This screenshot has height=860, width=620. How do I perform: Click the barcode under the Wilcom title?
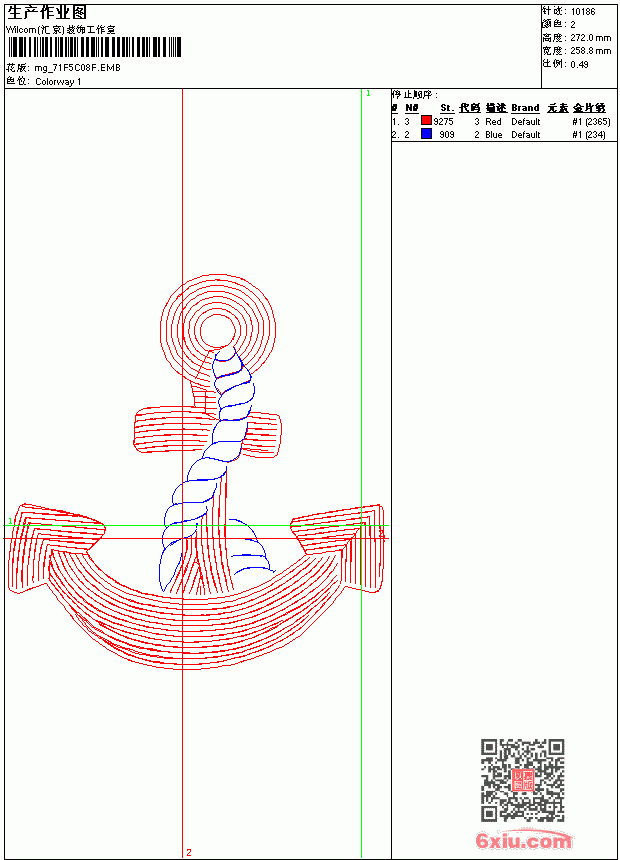93,47
